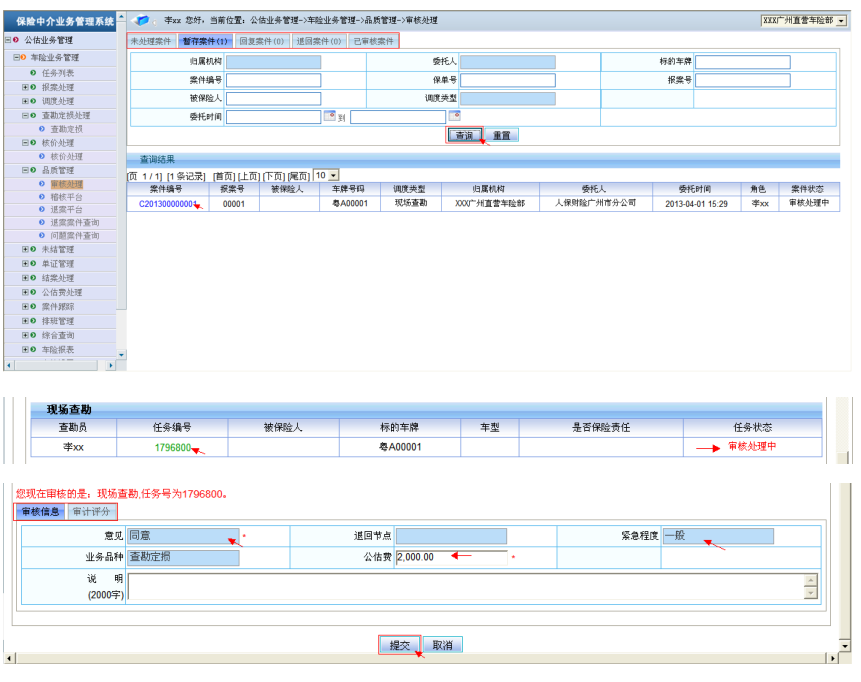Image resolution: width=861 pixels, height=682 pixels.
Task: Switch to the 暂存案件(1) tab
Action: point(205,41)
